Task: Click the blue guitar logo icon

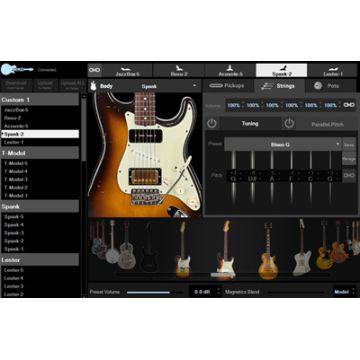Action: tap(17, 70)
